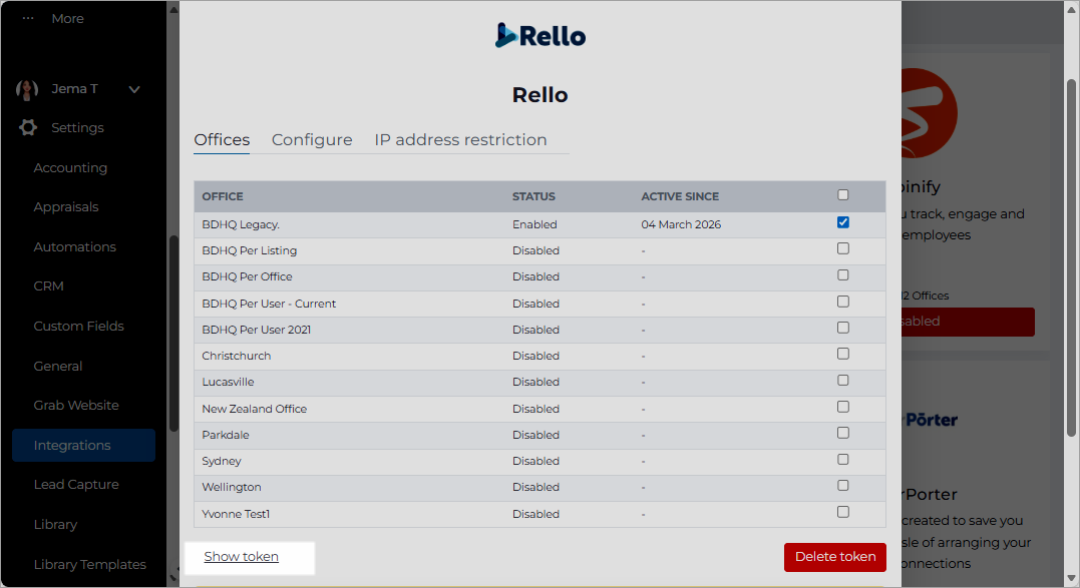1080x588 pixels.
Task: Open Lead Capture in the sidebar
Action: click(76, 485)
